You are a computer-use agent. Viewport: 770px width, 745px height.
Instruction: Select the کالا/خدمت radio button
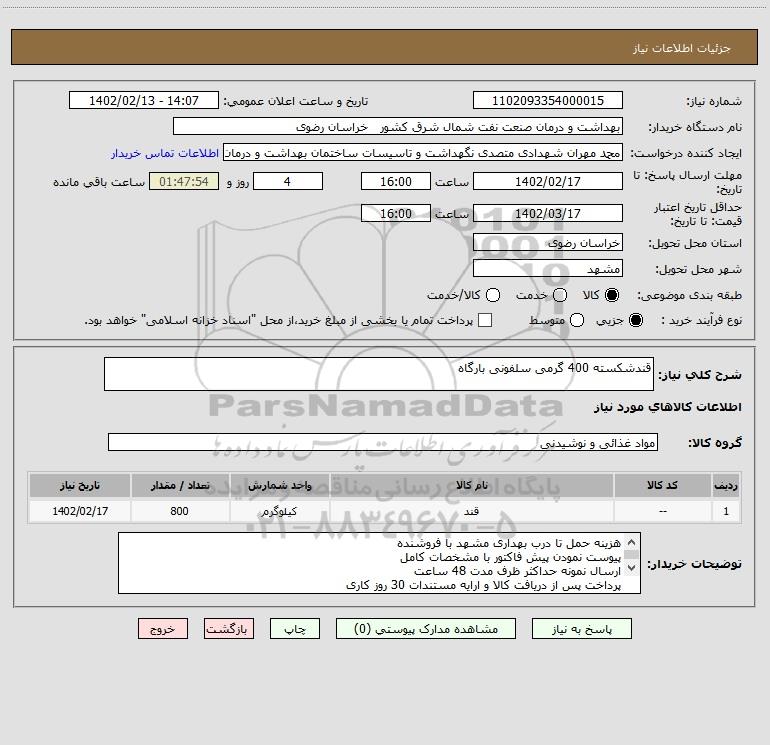(493, 295)
